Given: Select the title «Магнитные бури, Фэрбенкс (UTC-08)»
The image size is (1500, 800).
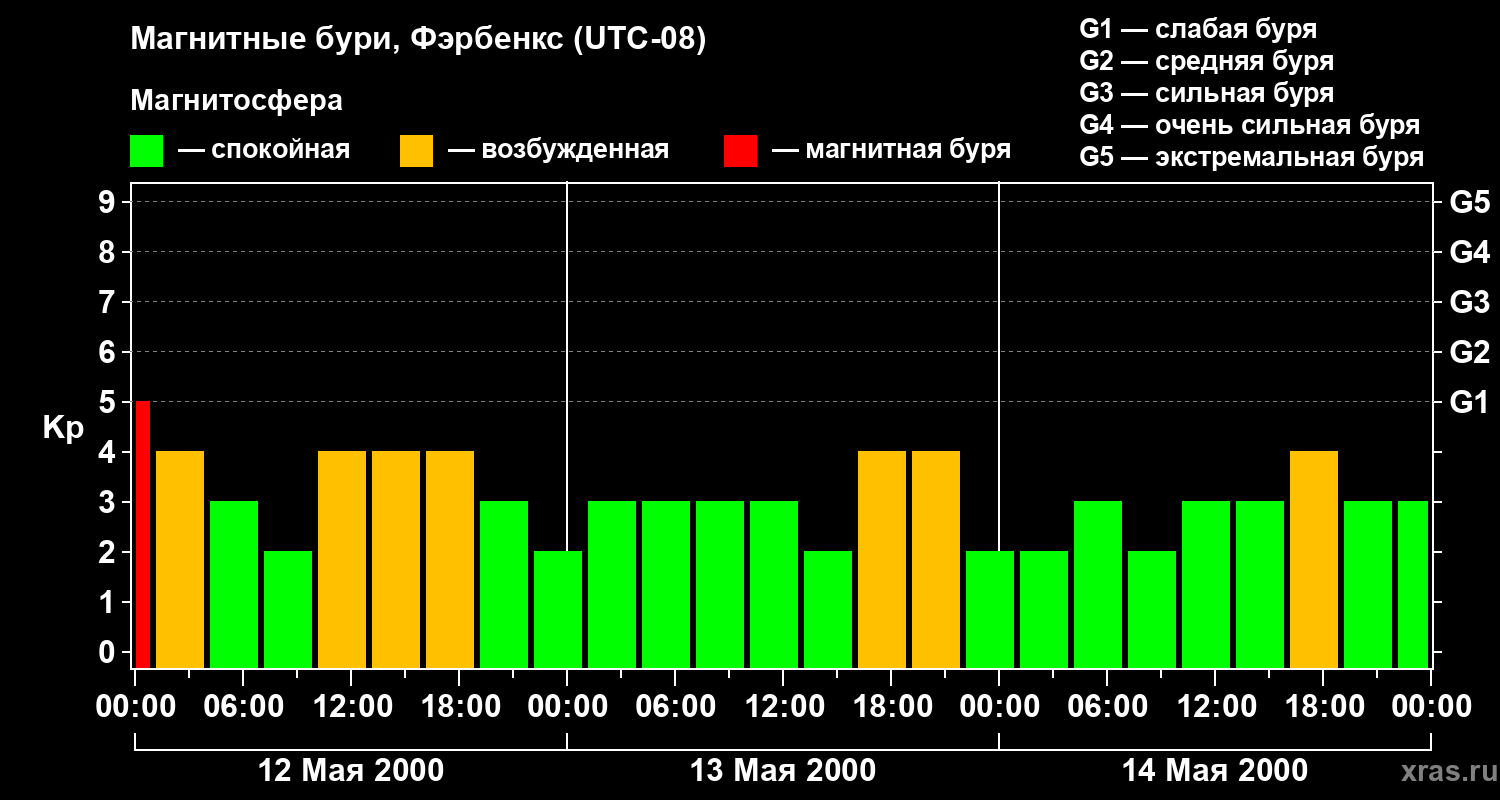Looking at the screenshot, I should pos(418,41).
